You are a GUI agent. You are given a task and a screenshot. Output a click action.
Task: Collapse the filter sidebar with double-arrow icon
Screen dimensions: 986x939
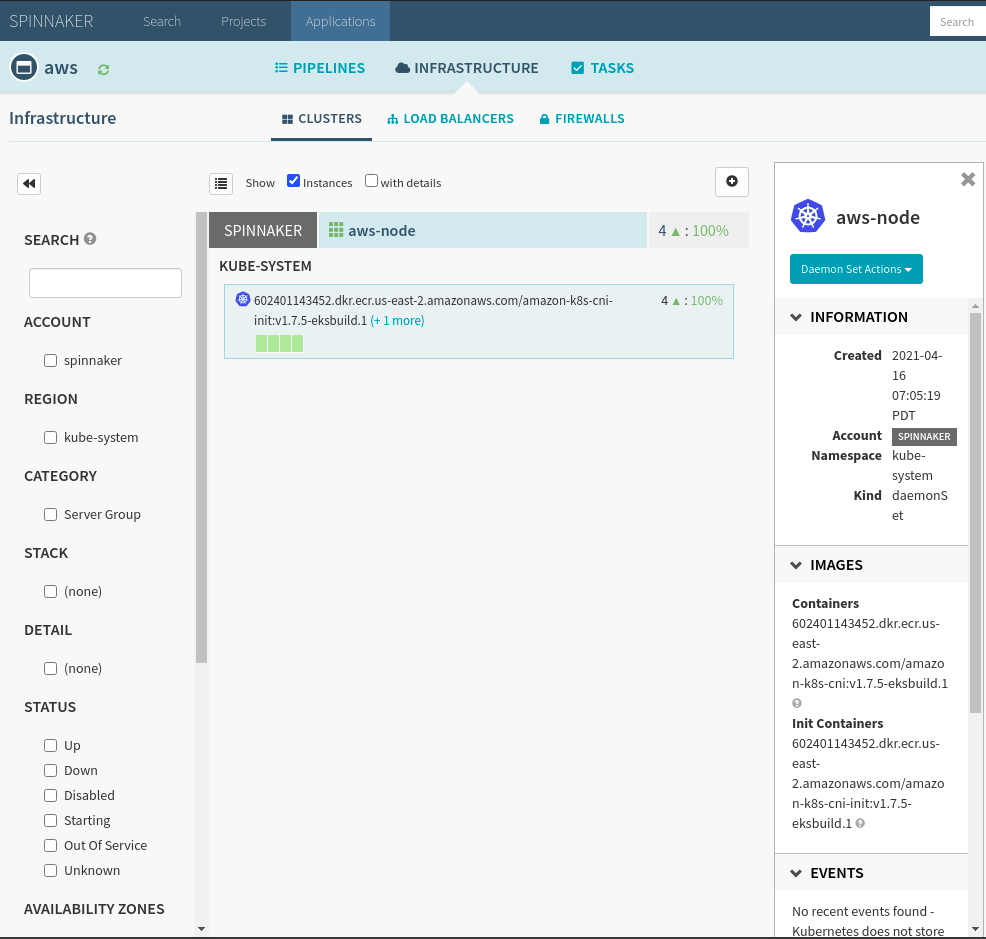point(29,184)
